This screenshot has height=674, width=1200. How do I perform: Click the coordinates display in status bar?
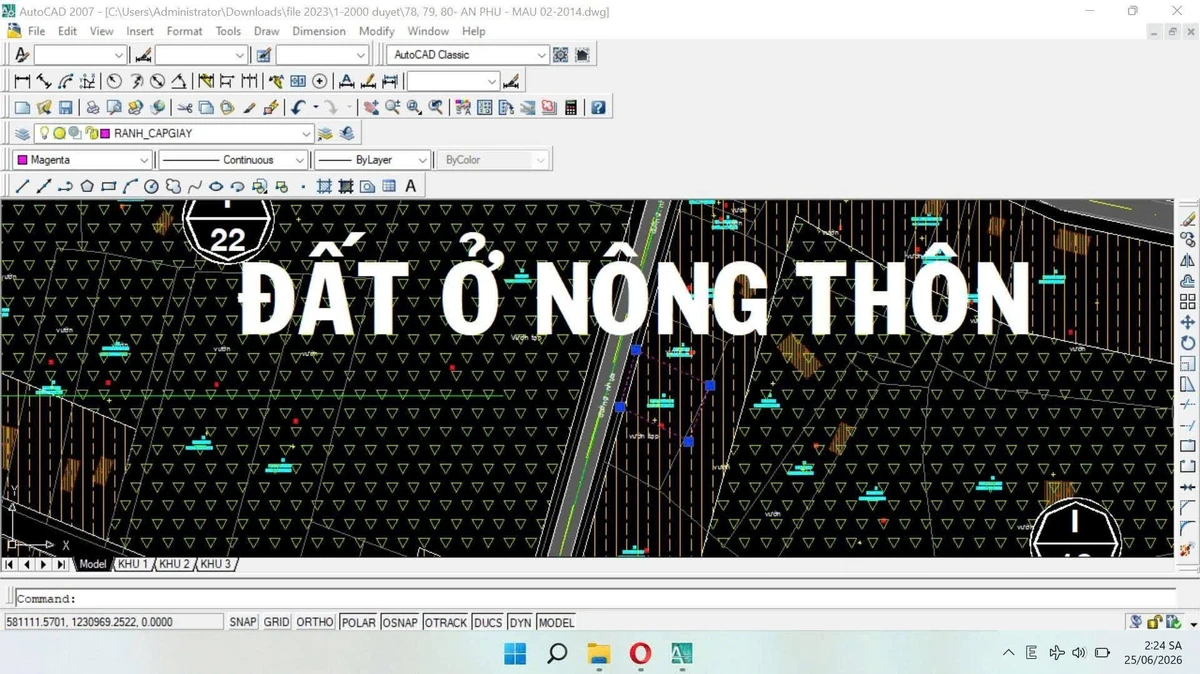113,622
